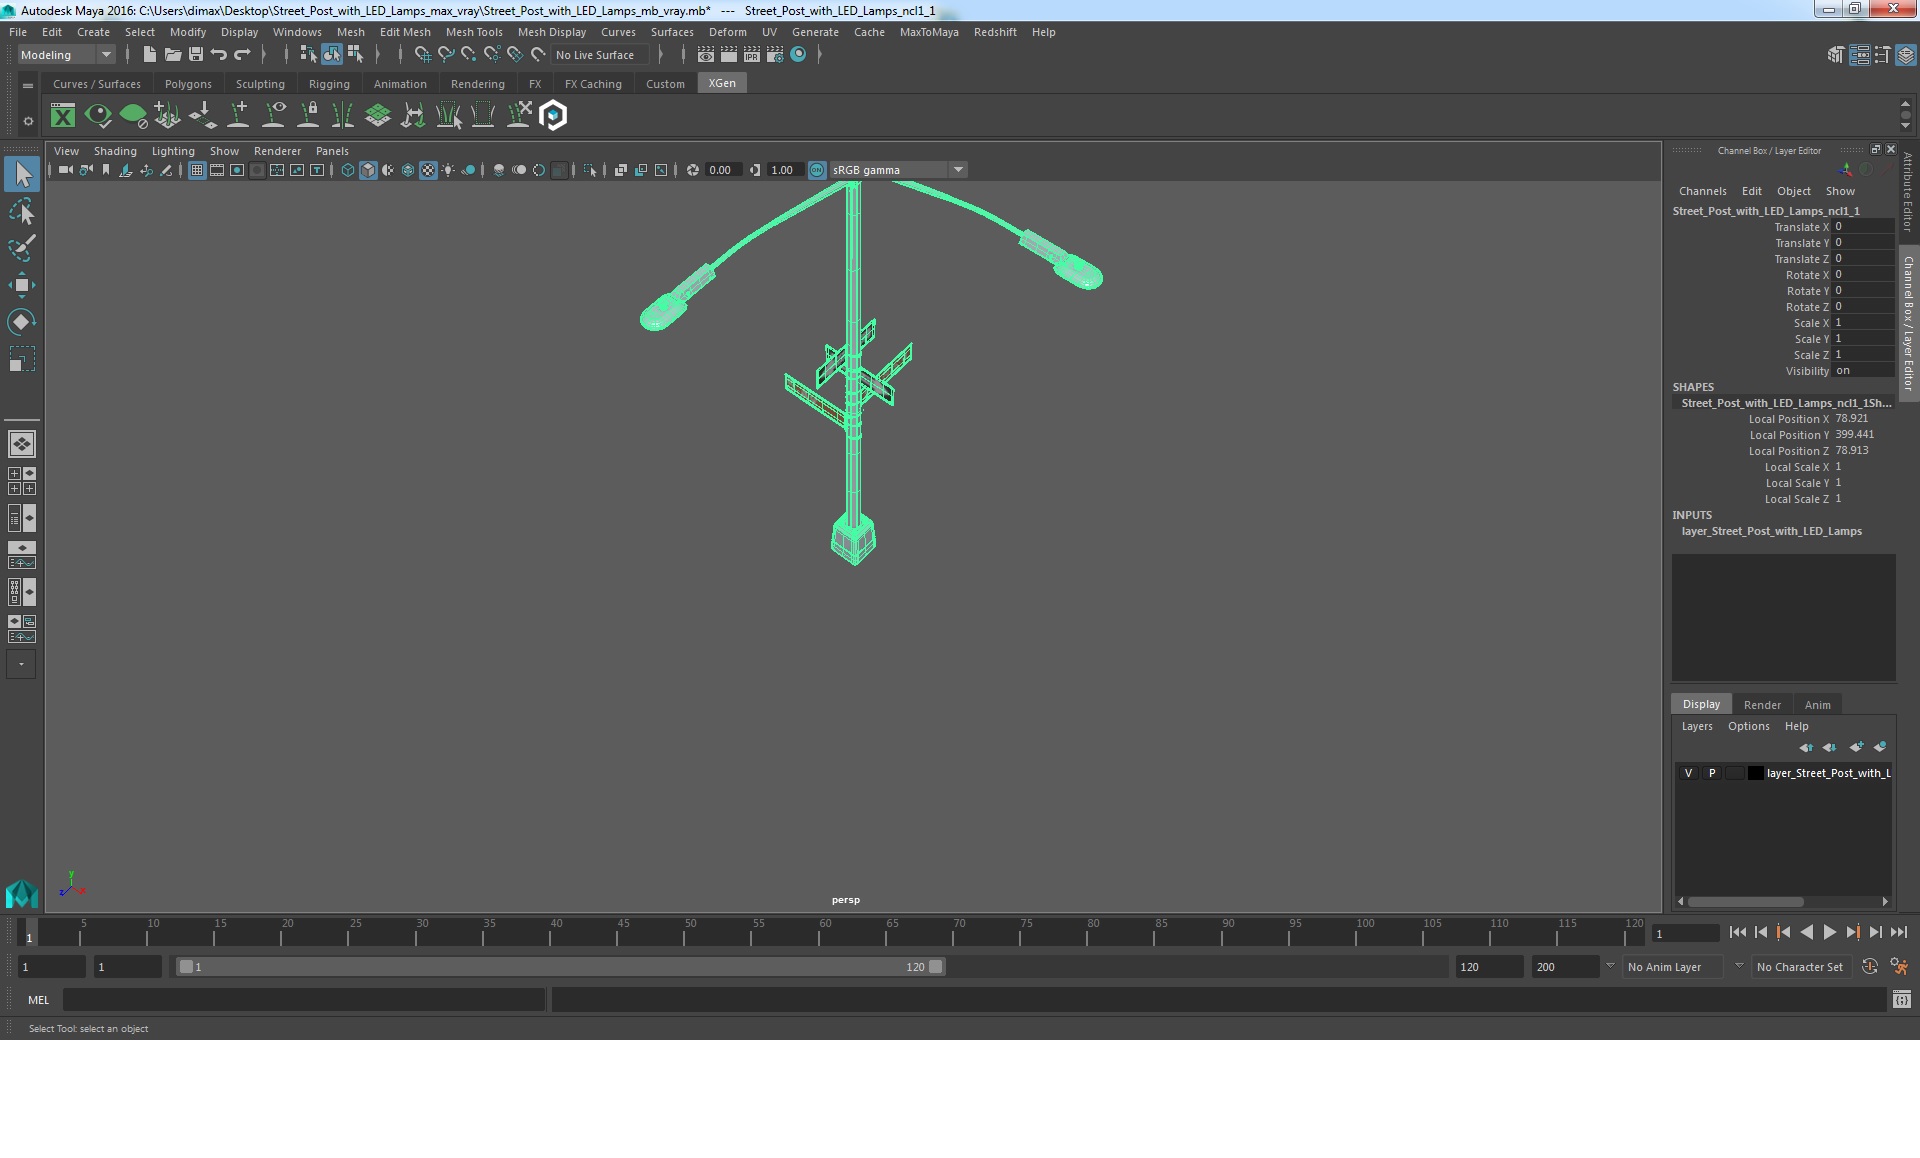Toggle layer playback P box
Screen dimensions: 1920x1158
coord(1712,773)
